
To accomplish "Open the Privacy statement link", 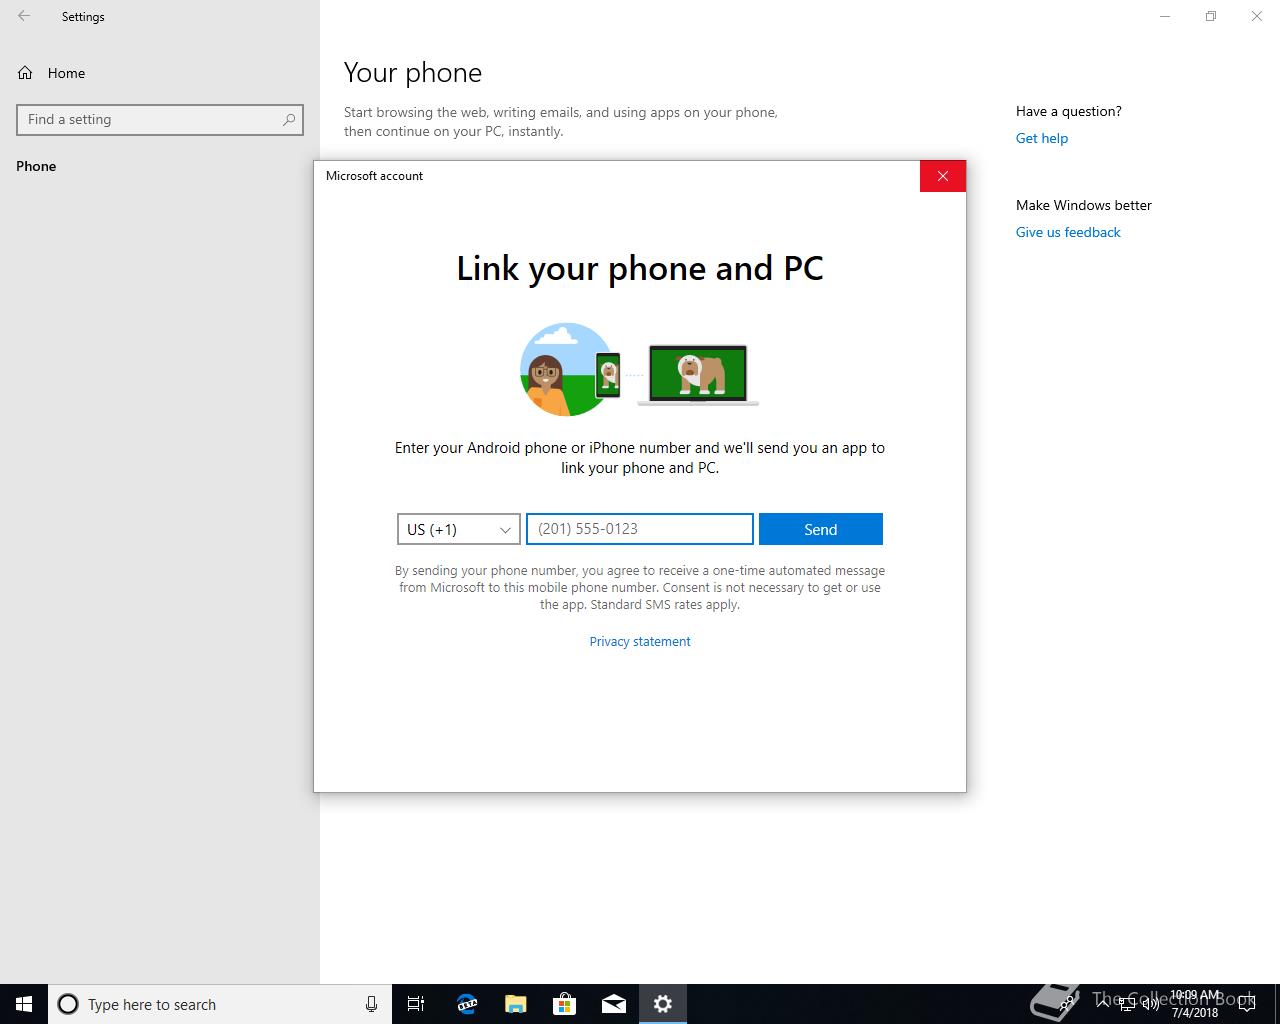I will click(640, 642).
